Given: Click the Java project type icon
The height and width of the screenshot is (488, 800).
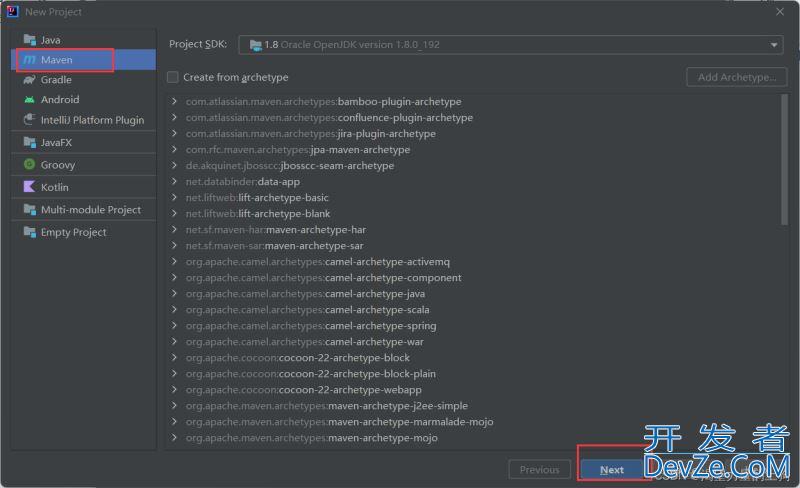Looking at the screenshot, I should [29, 40].
